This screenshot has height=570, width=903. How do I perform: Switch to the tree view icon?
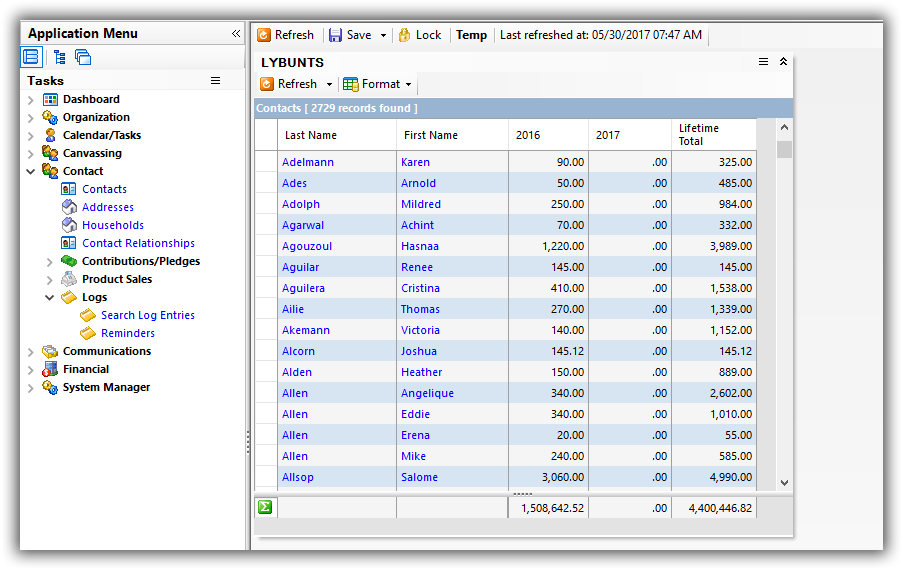(59, 57)
